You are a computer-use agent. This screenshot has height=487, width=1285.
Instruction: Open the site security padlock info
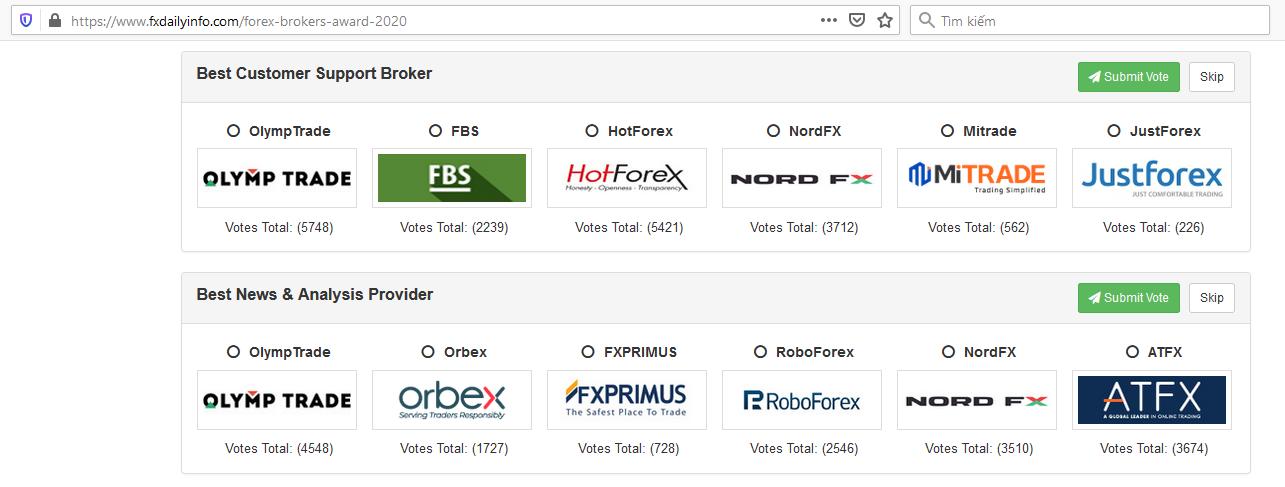coord(54,20)
